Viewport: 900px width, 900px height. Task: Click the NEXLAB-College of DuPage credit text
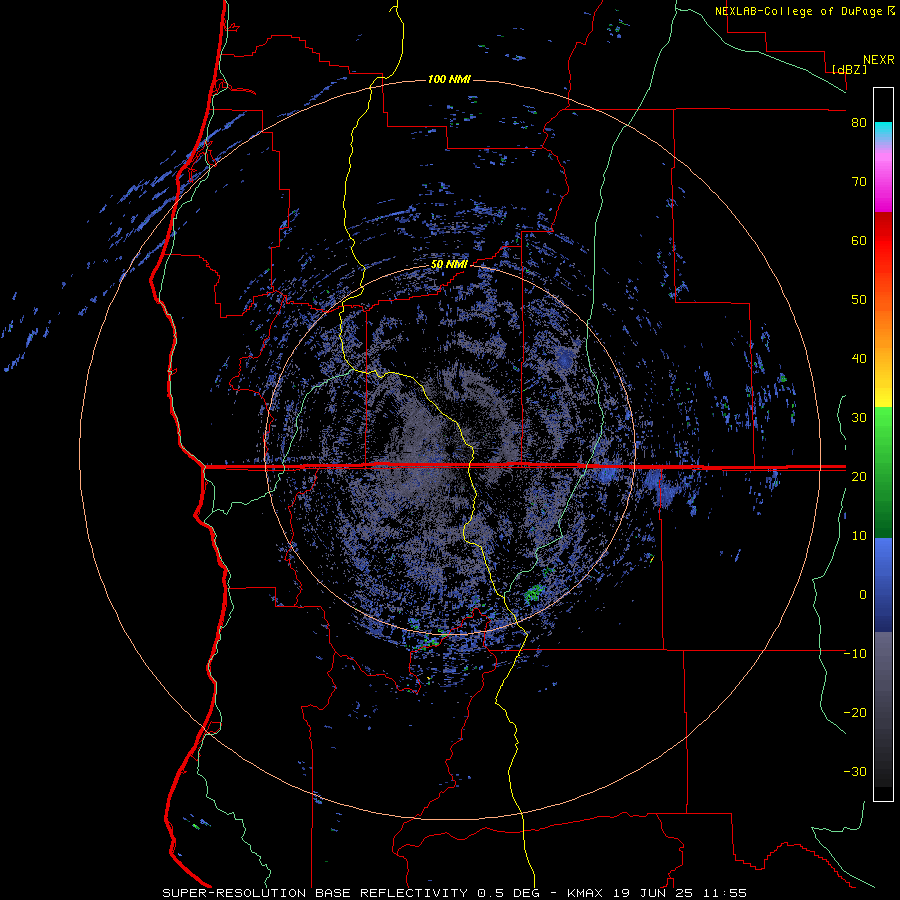[800, 11]
